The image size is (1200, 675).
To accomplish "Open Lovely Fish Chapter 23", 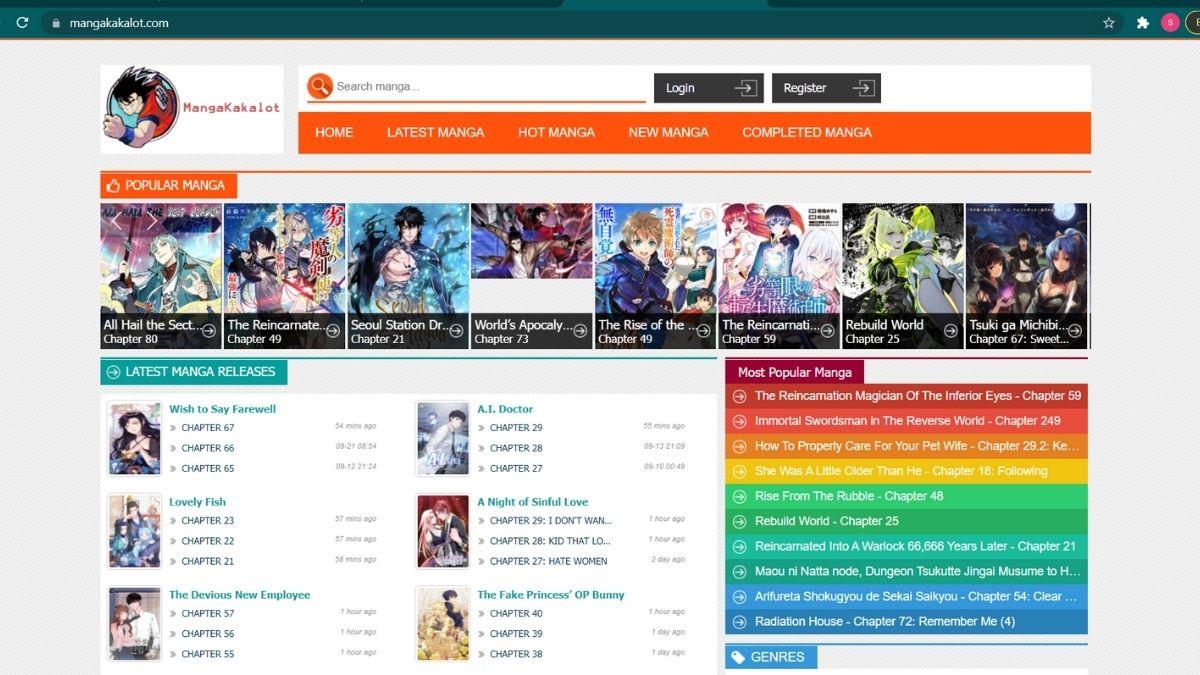I will (x=208, y=521).
